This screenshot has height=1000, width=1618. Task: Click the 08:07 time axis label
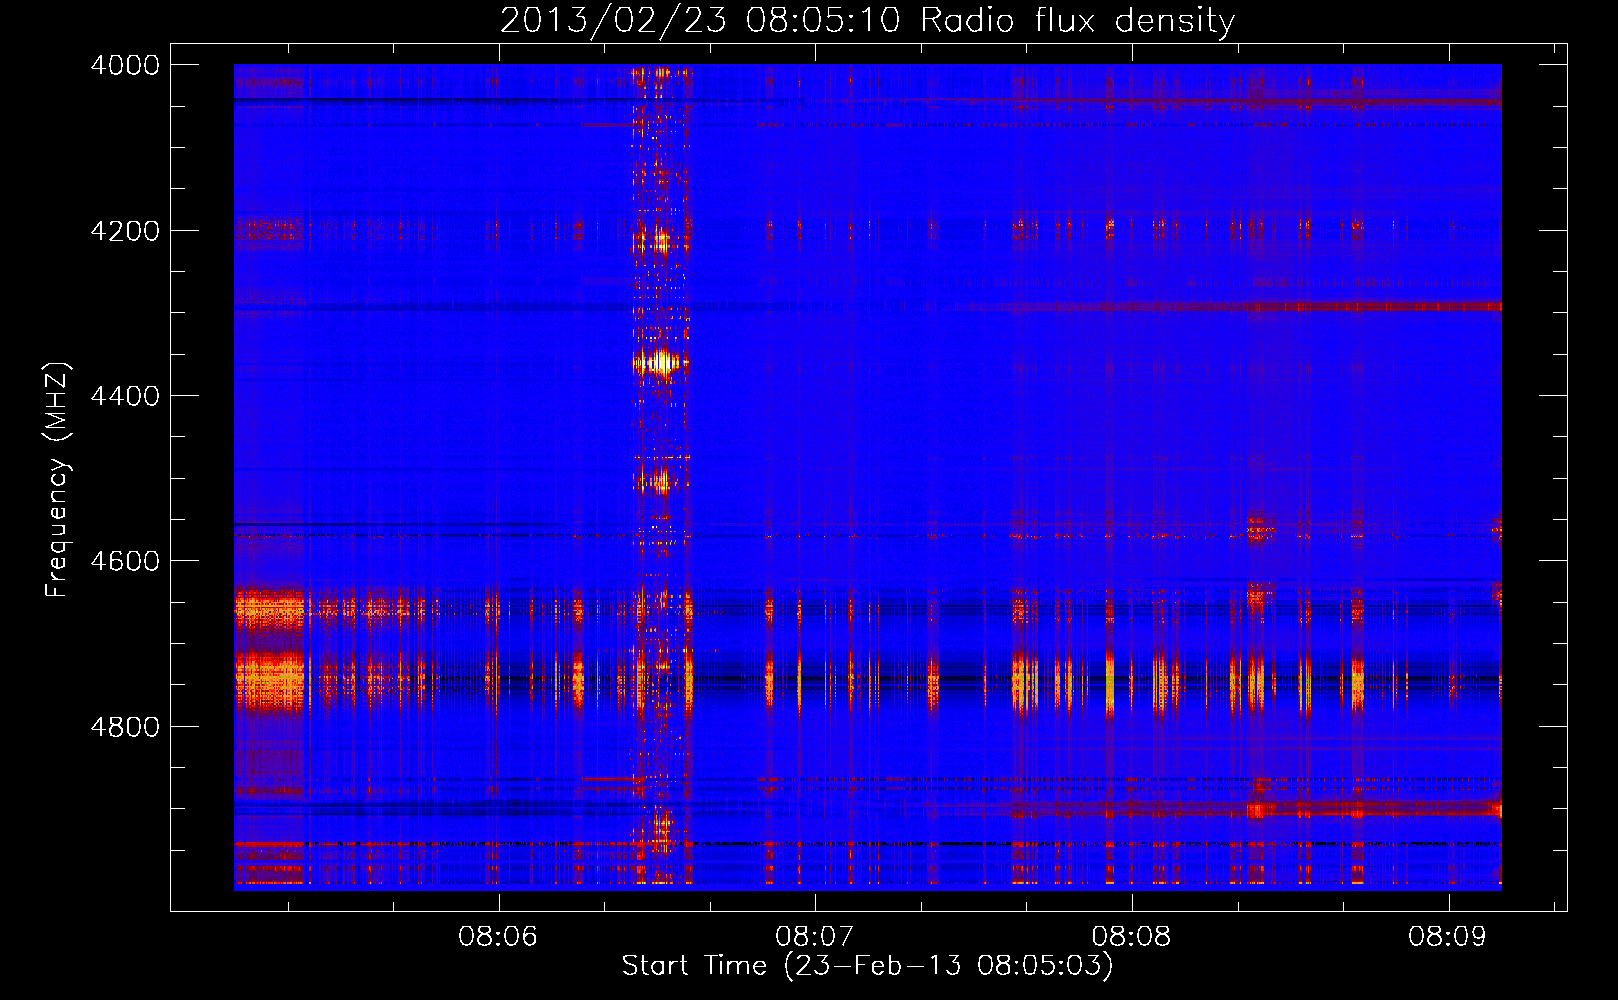point(815,937)
